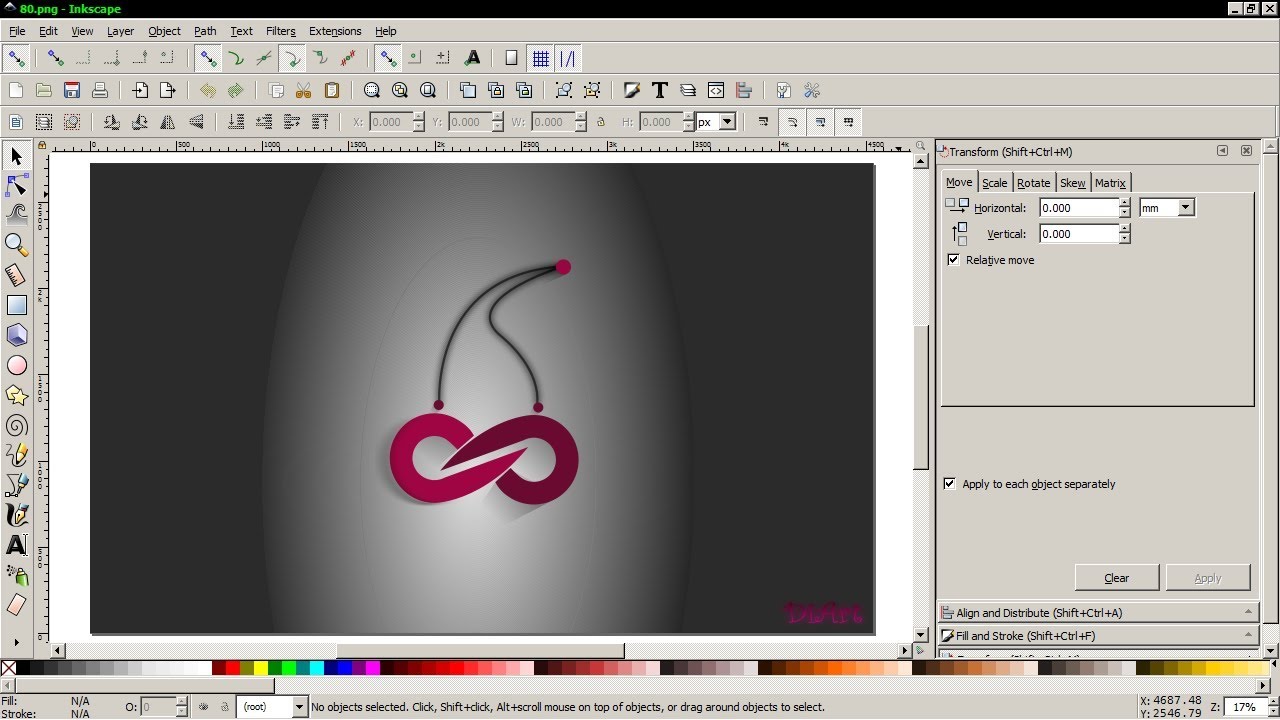
Task: Toggle master snapping enable button
Action: (16, 58)
